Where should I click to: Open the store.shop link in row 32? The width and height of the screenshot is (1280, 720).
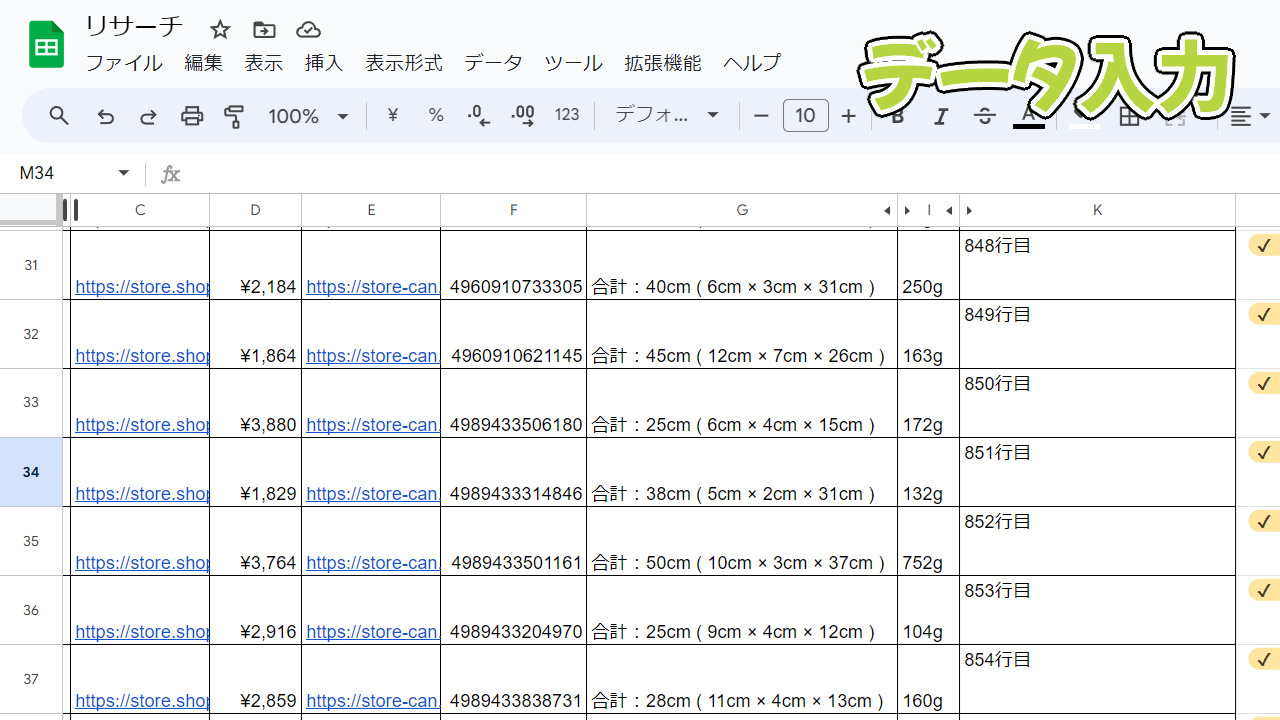pos(142,356)
